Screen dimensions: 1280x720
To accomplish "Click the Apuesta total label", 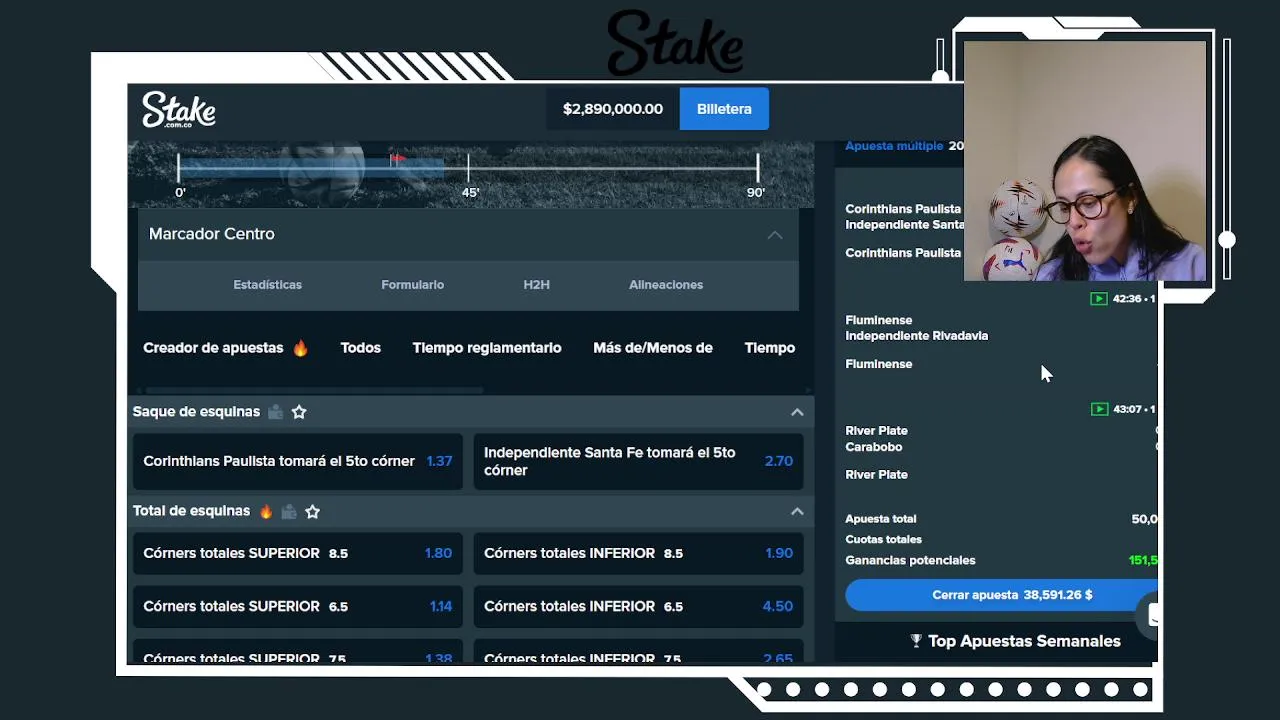I will coord(881,519).
